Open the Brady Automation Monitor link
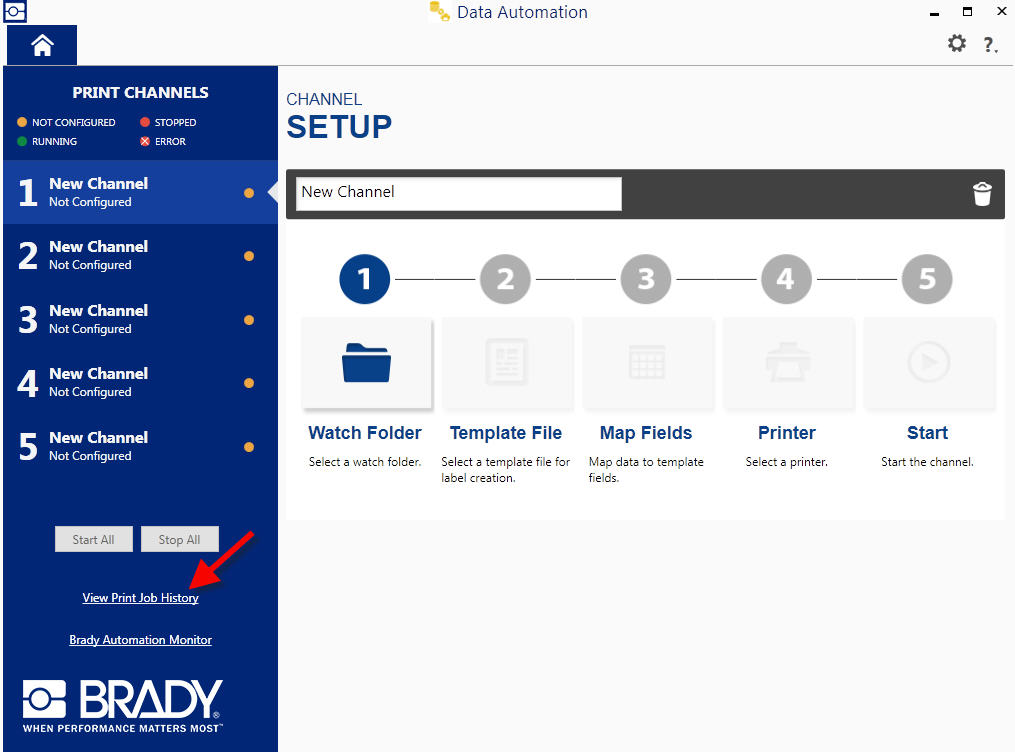Image resolution: width=1015 pixels, height=752 pixels. pyautogui.click(x=140, y=640)
